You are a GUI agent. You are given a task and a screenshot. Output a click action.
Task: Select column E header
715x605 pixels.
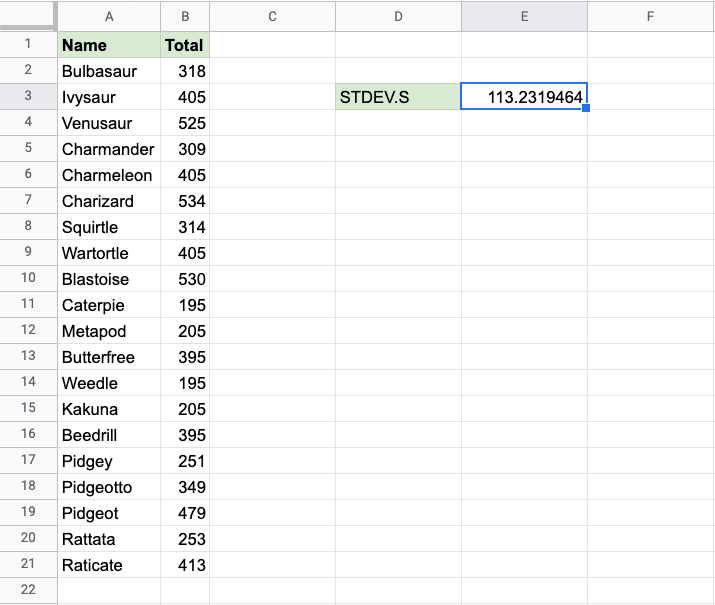click(524, 16)
